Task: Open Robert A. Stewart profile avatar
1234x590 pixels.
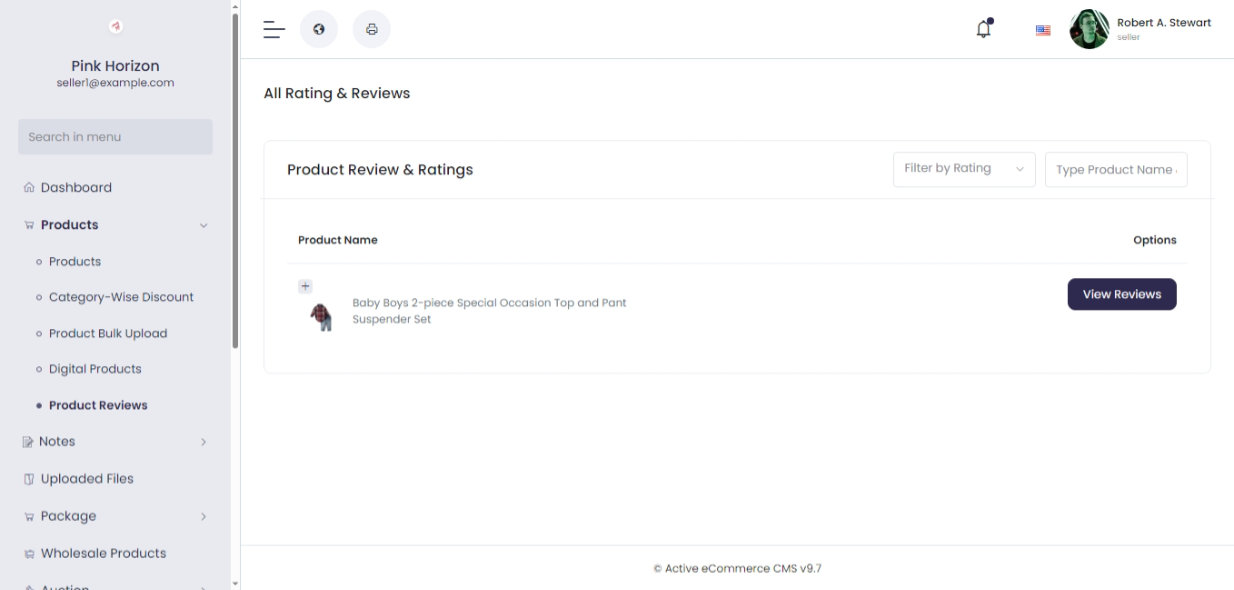Action: 1089,29
